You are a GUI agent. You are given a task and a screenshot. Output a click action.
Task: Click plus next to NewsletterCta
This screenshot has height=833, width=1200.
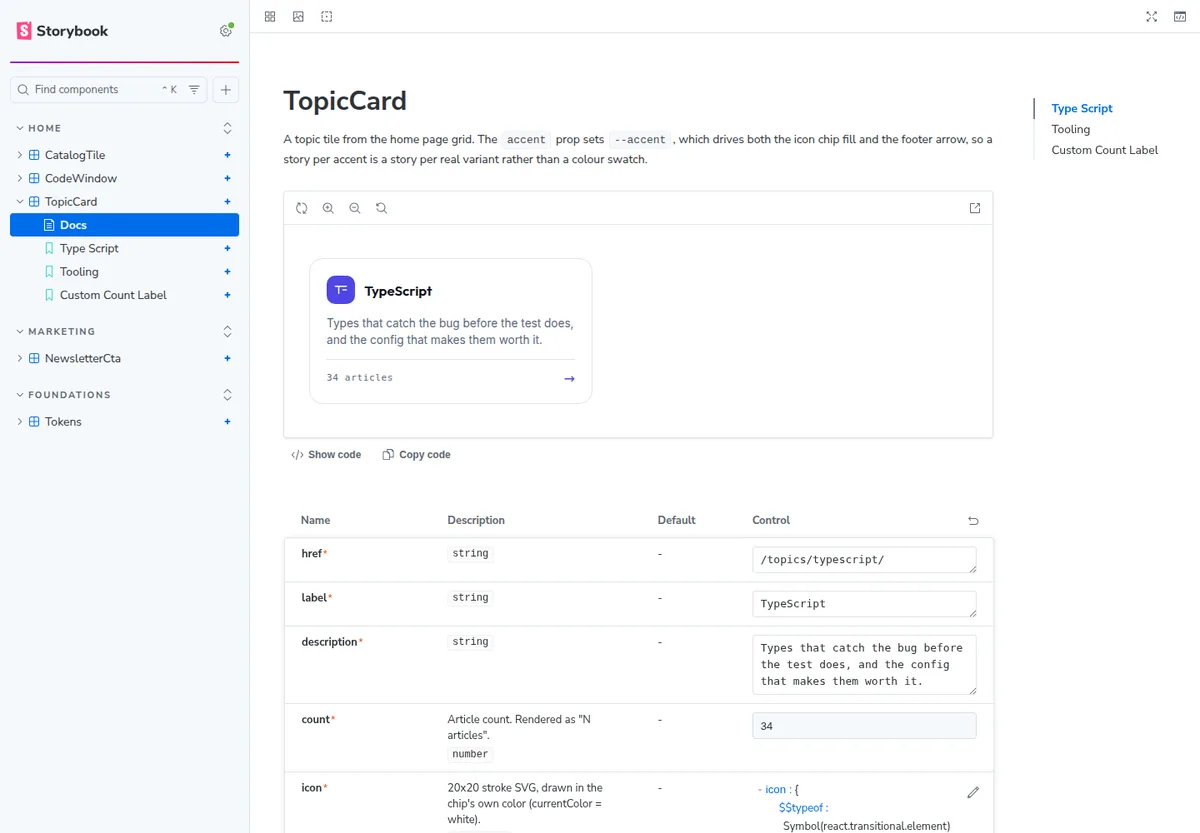tap(227, 358)
